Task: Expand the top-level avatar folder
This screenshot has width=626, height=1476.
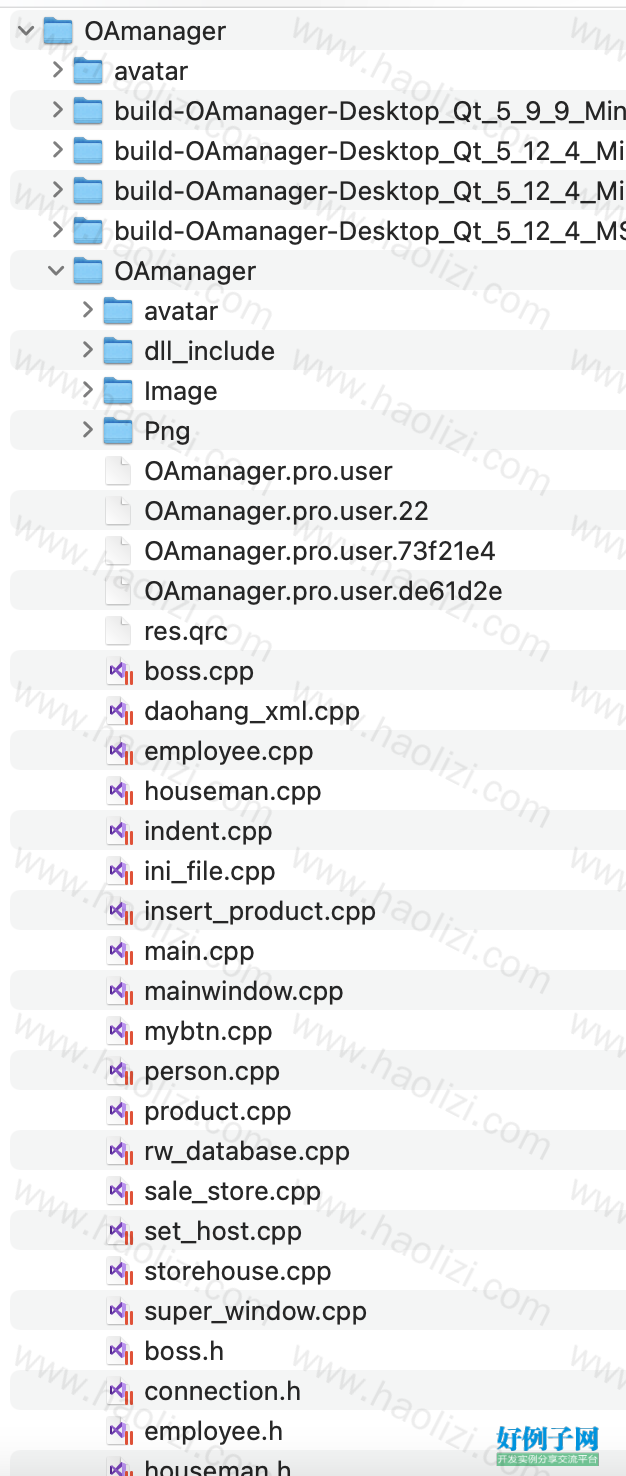Action: (57, 71)
